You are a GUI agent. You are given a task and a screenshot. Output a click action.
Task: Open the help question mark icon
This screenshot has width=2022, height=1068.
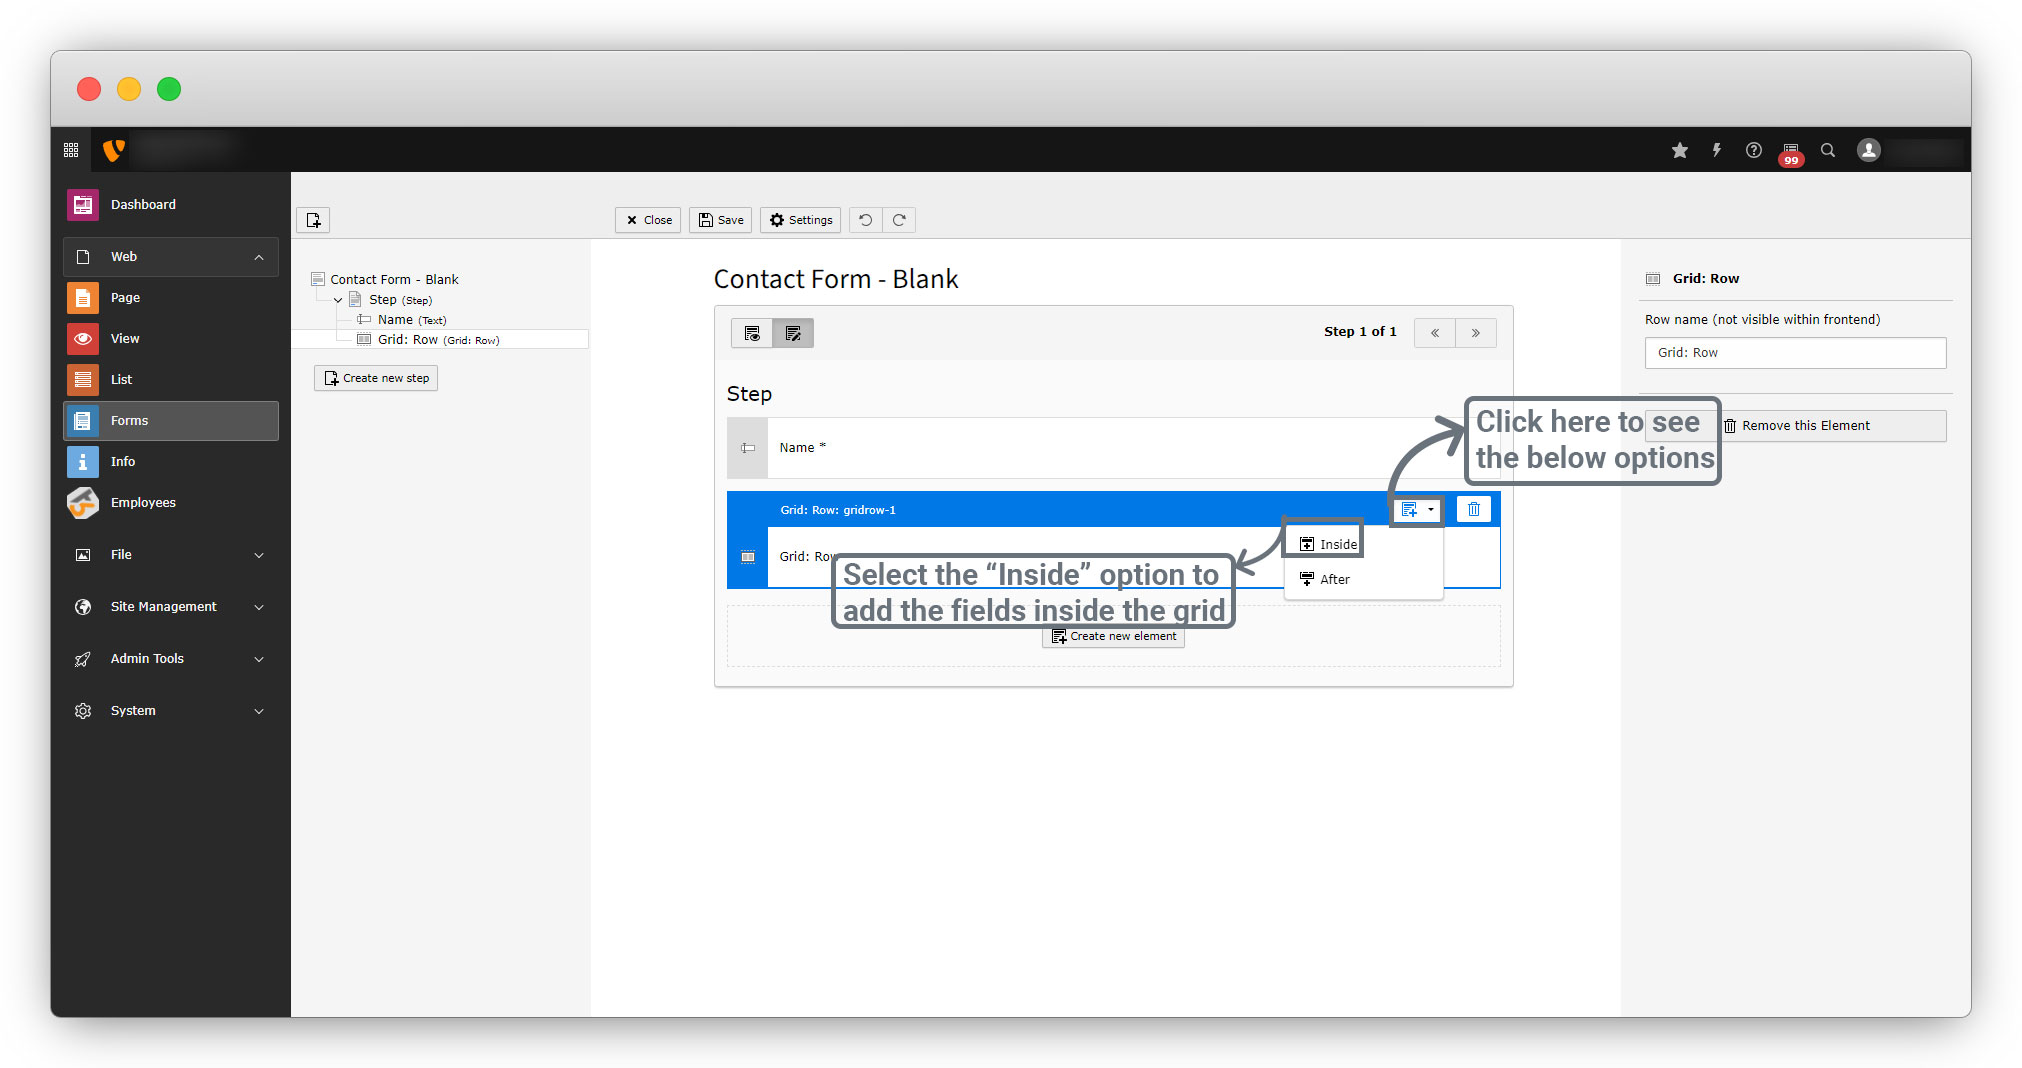click(1753, 150)
